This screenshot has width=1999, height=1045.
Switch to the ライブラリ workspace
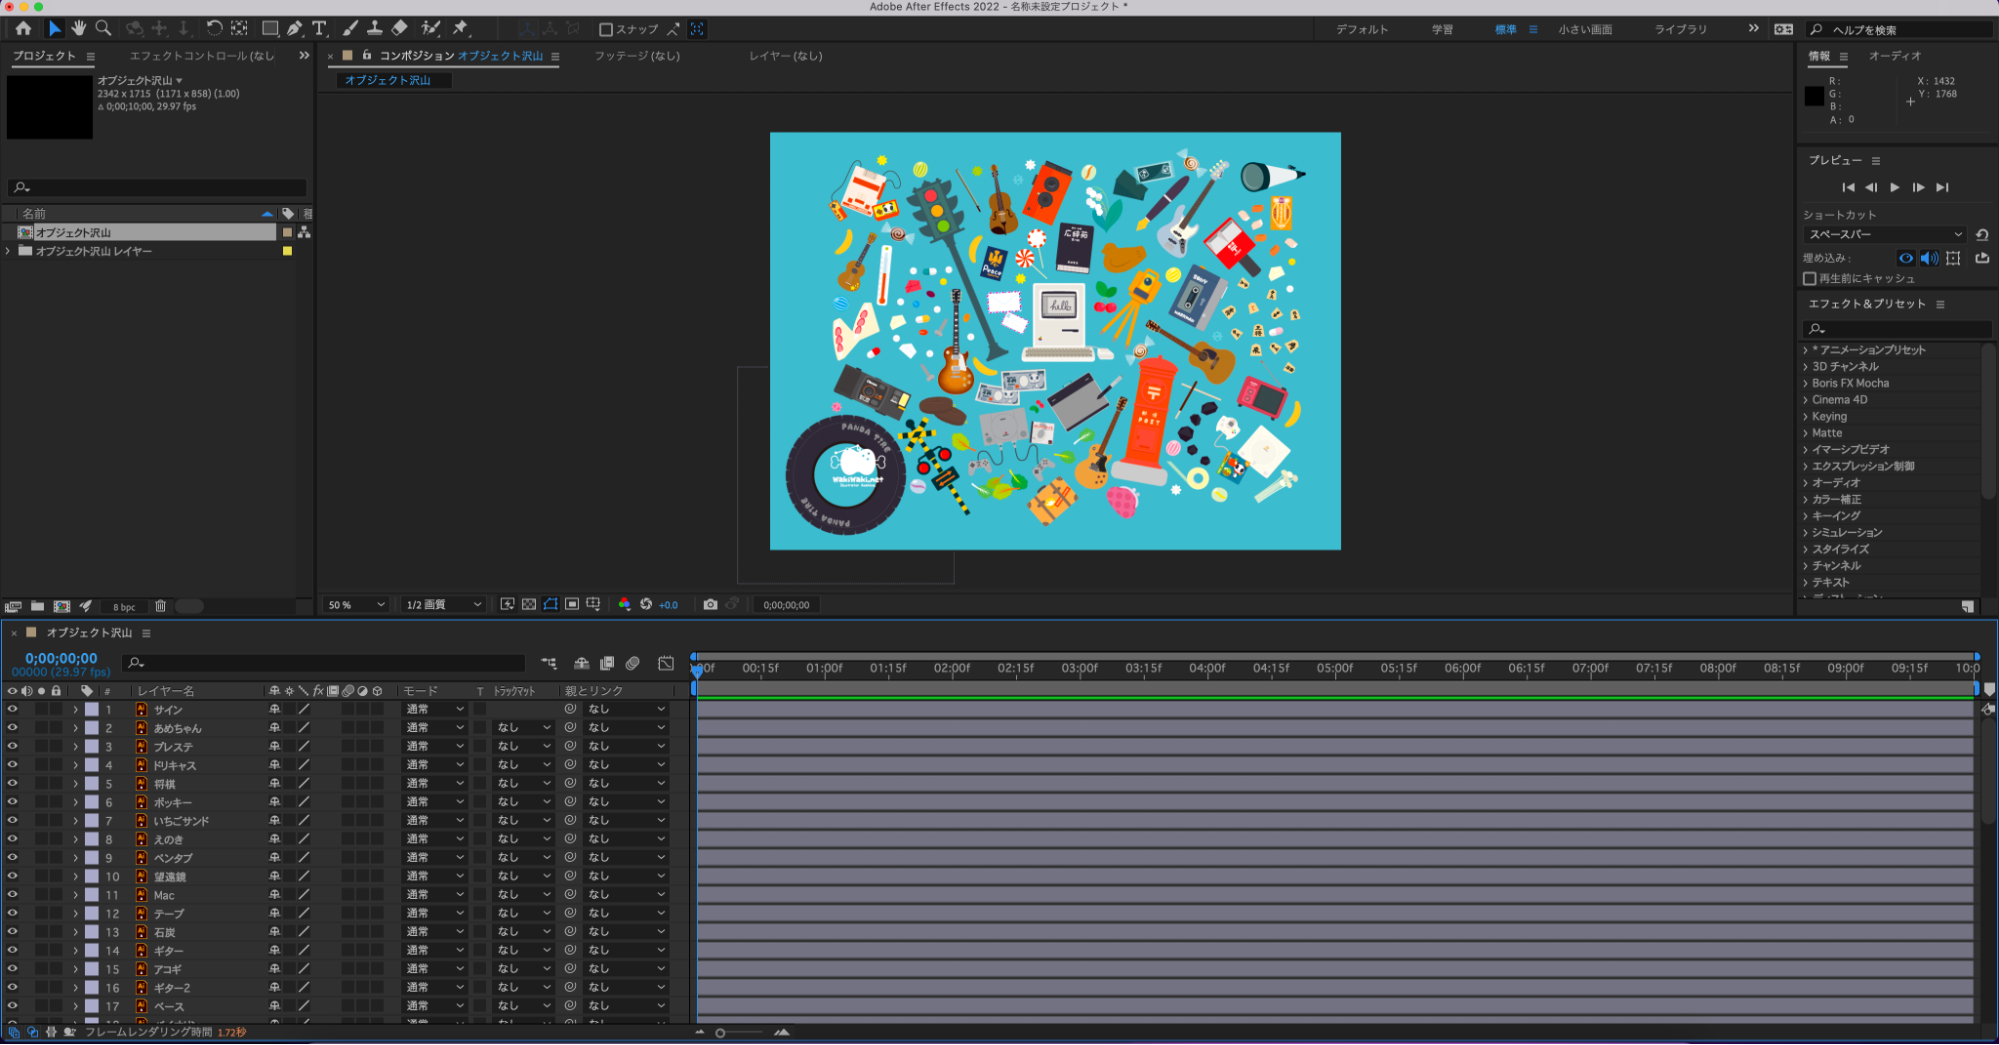point(1680,30)
